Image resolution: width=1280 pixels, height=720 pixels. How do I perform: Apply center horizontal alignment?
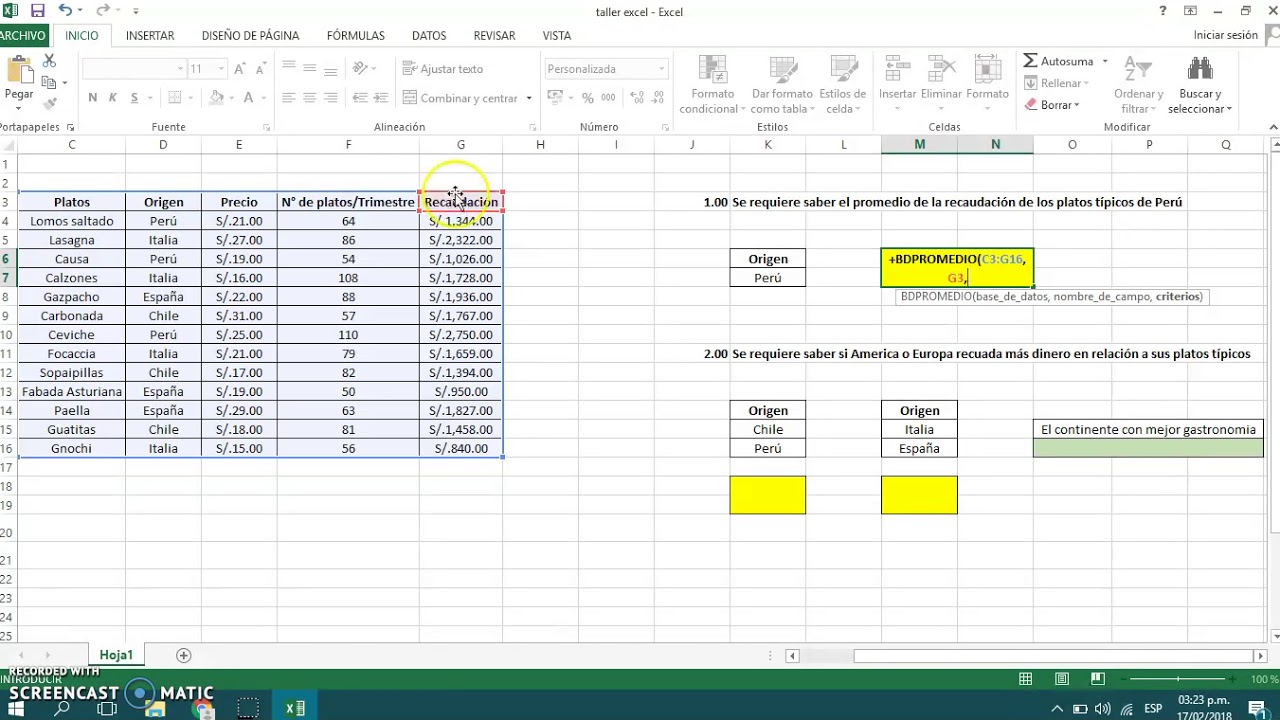(x=309, y=98)
